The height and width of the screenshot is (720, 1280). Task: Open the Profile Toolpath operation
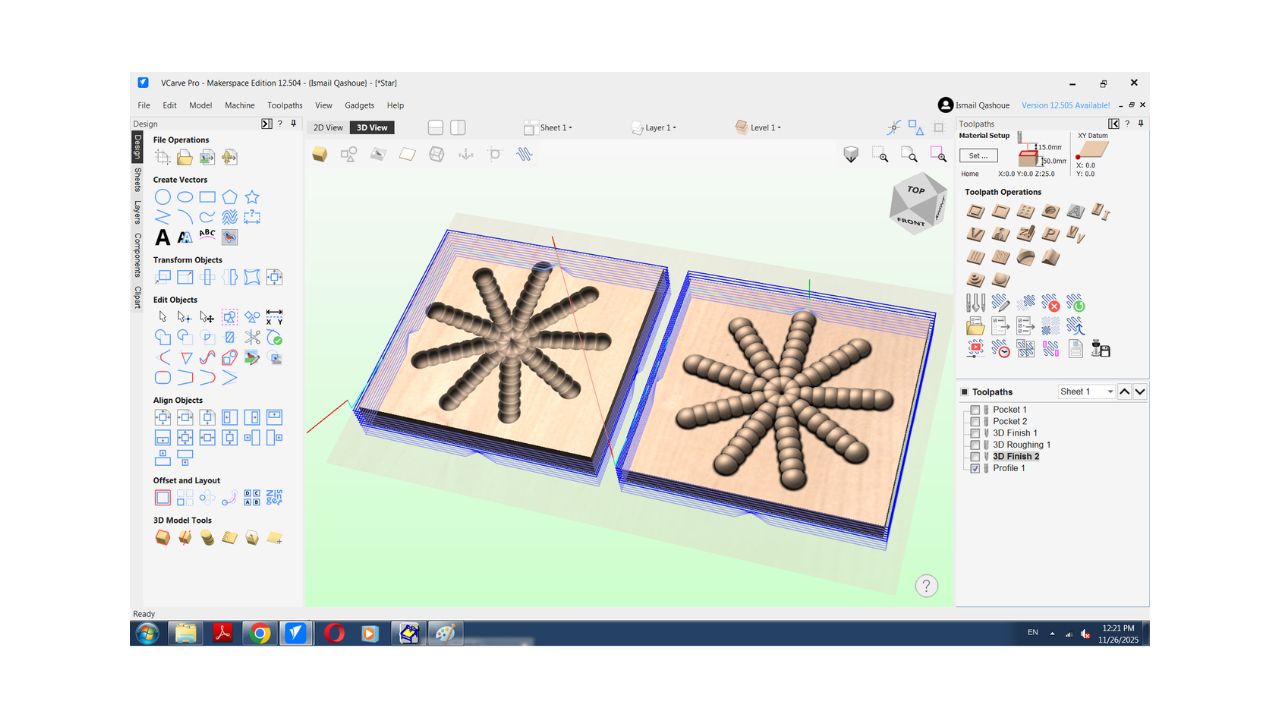975,211
